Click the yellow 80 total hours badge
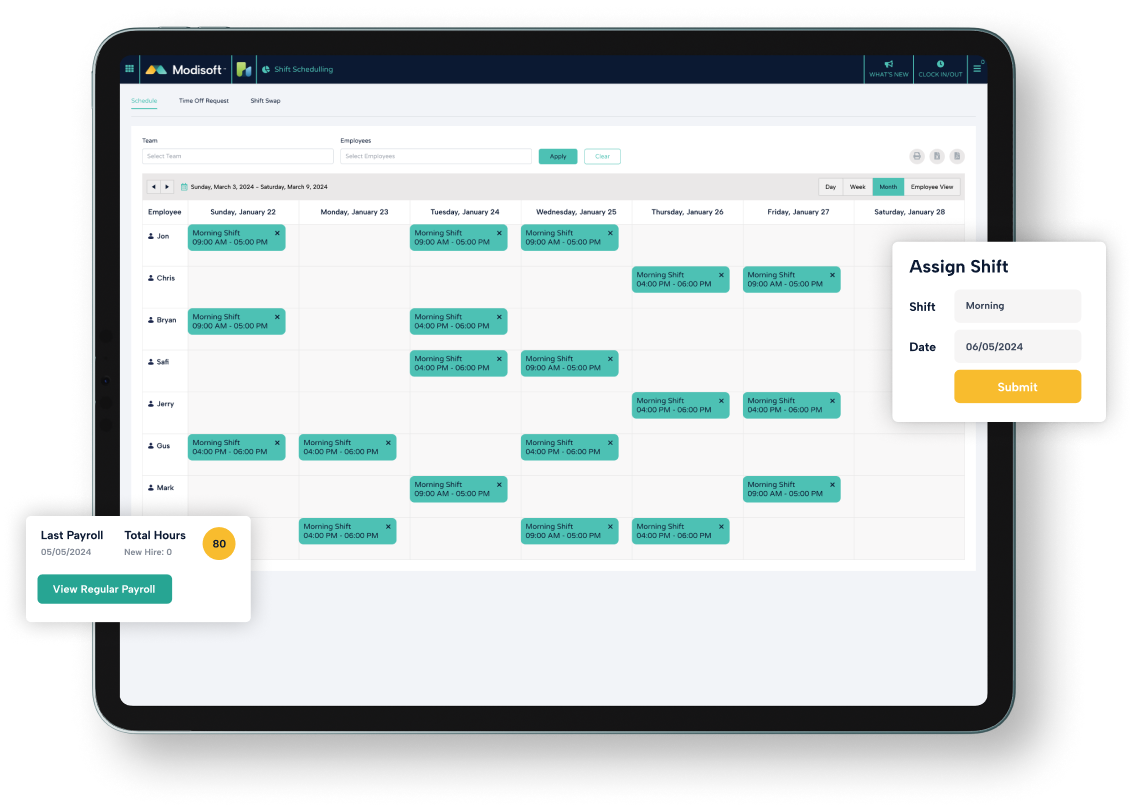The height and width of the screenshot is (810, 1134). pos(219,543)
